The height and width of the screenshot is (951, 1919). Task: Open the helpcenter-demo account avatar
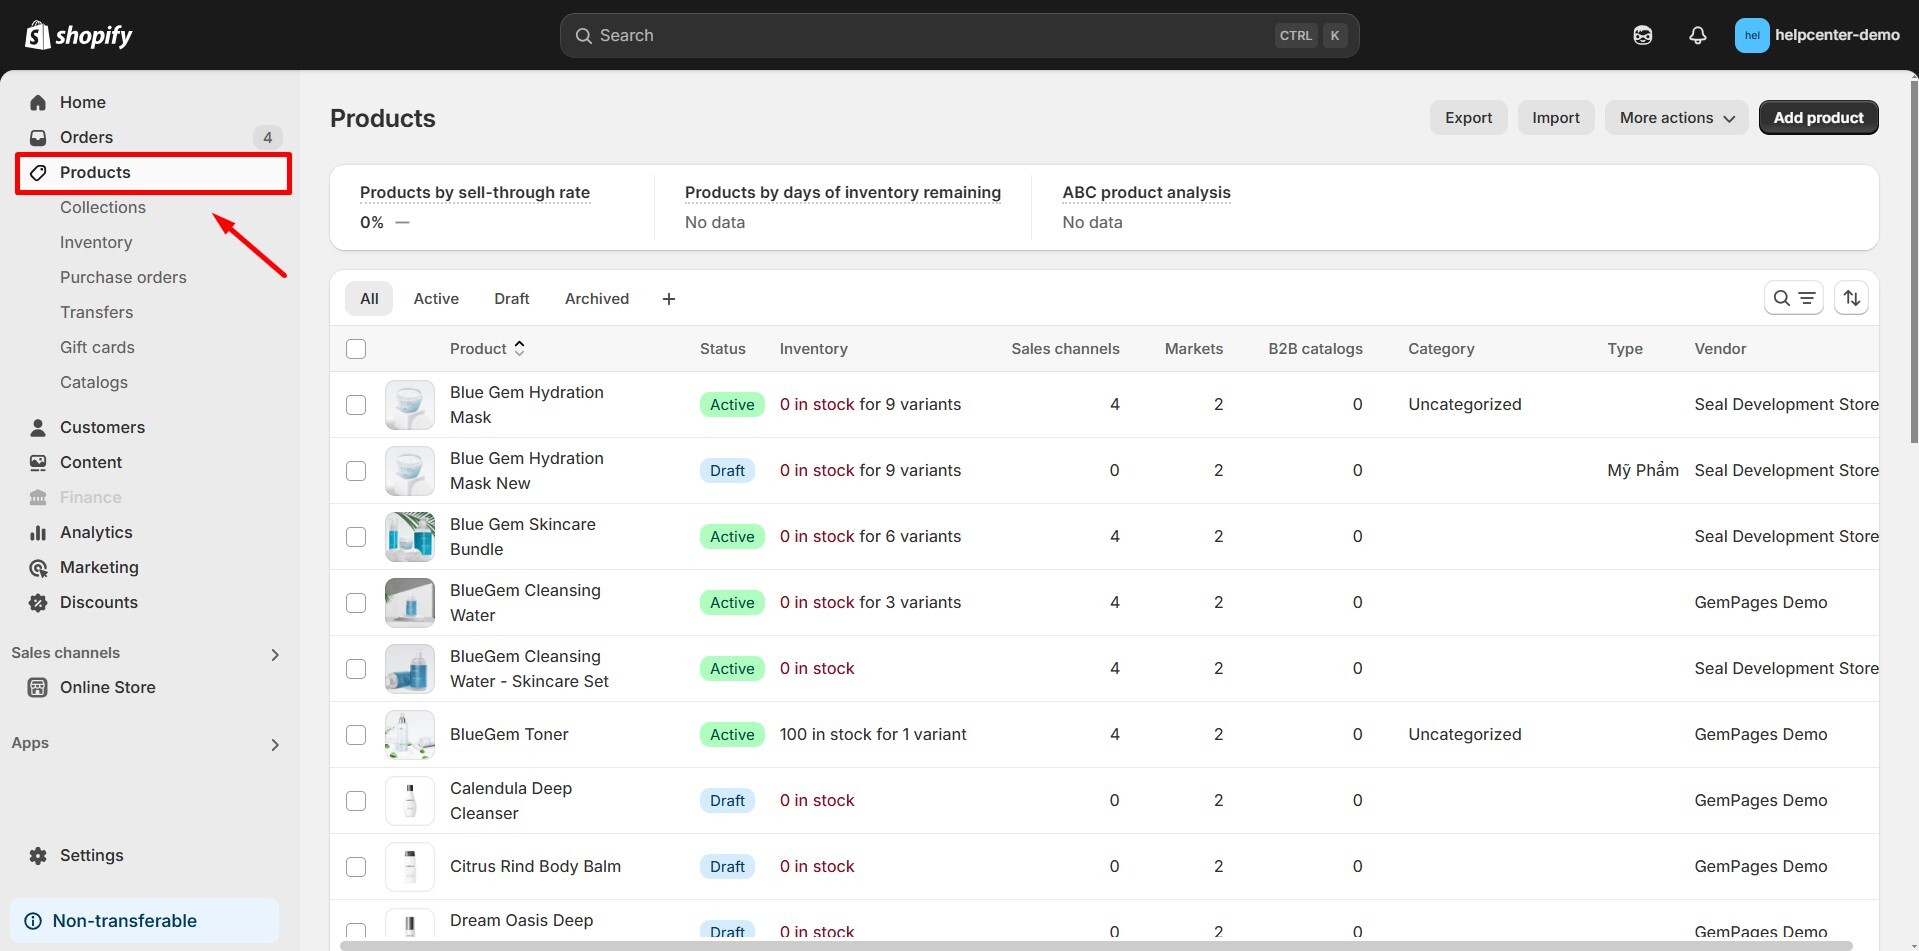(x=1751, y=35)
